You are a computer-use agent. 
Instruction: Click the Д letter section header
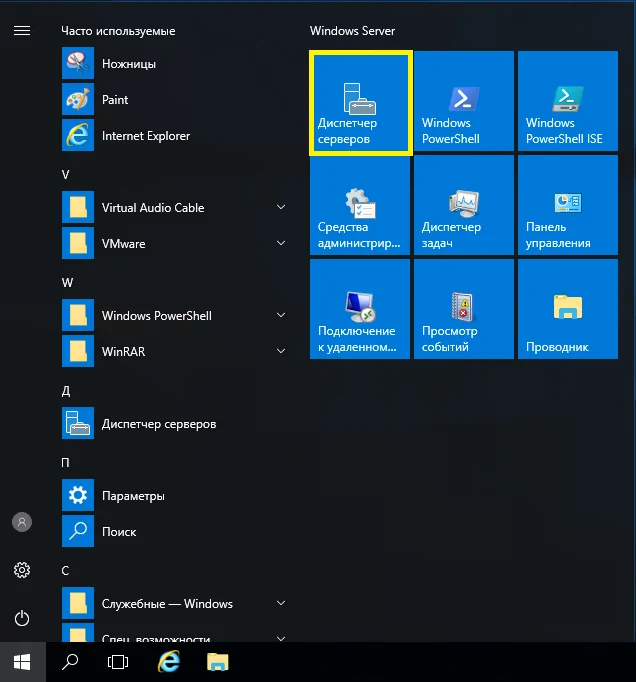[x=66, y=391]
